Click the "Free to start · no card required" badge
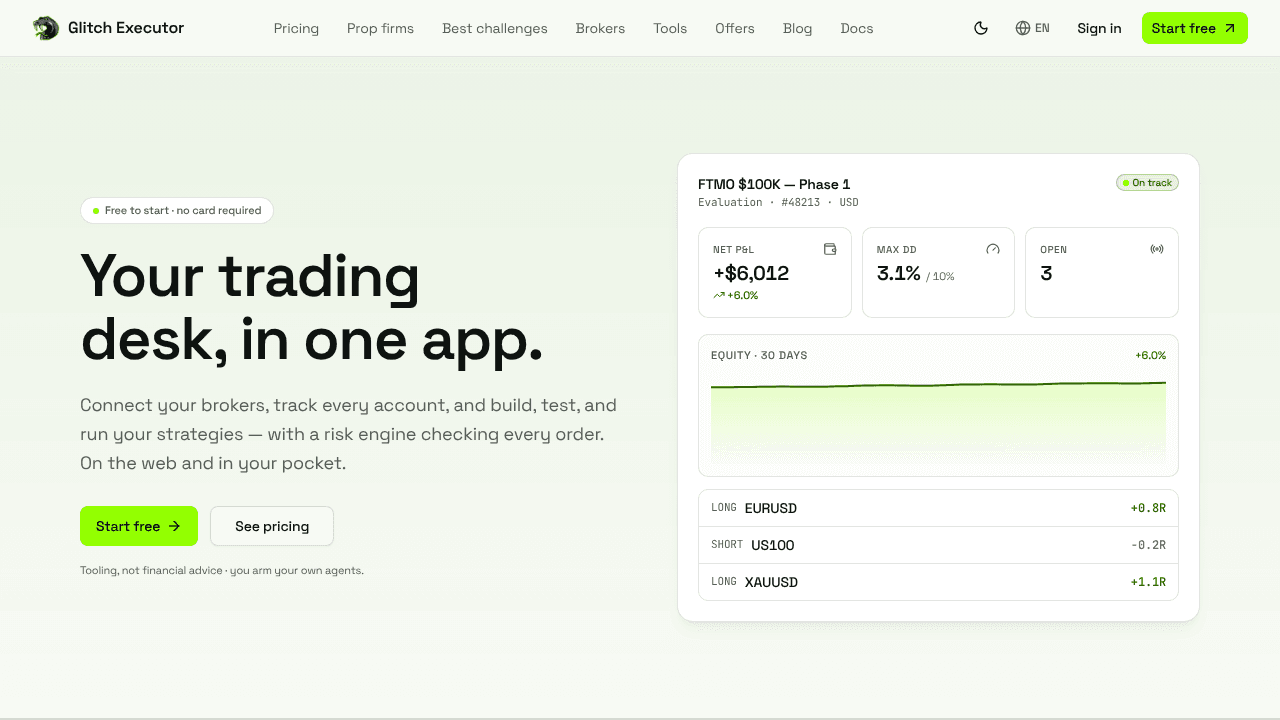Image resolution: width=1280 pixels, height=720 pixels. click(177, 210)
